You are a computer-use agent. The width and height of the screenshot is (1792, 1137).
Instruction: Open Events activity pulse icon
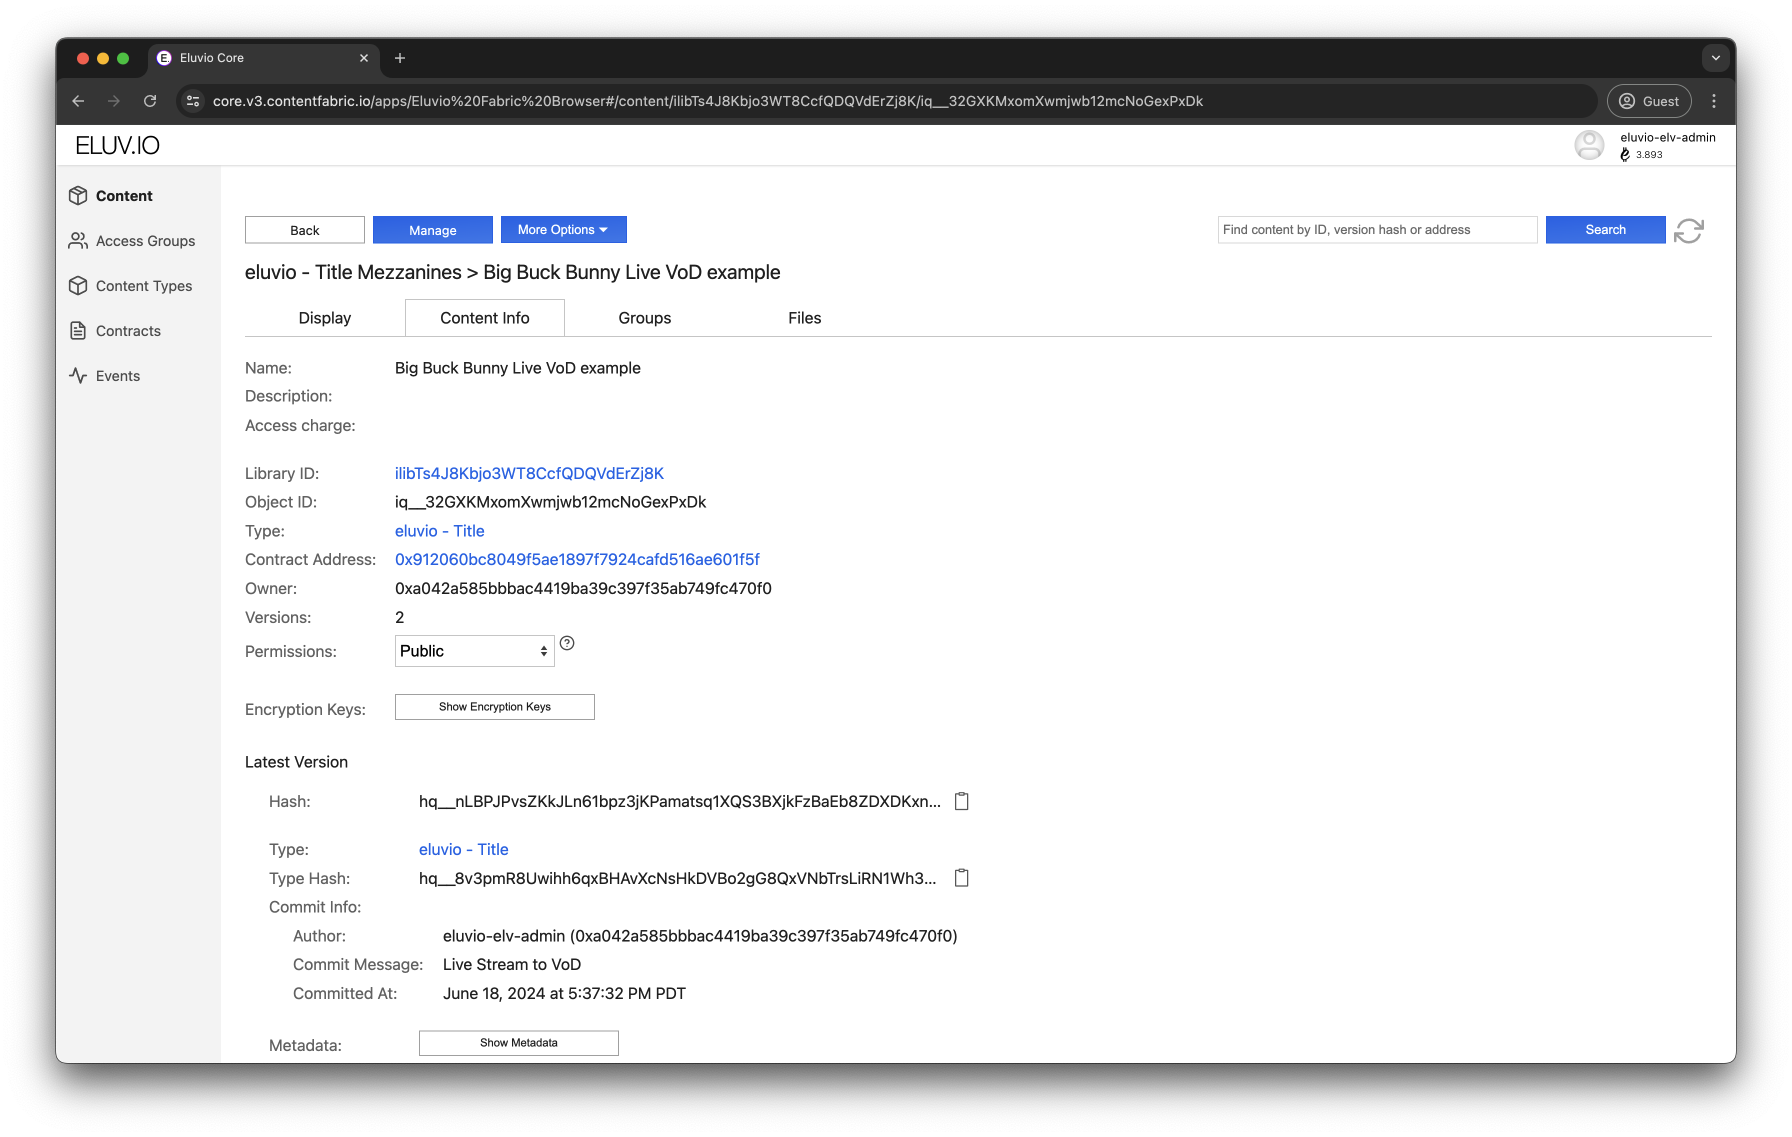tap(78, 376)
